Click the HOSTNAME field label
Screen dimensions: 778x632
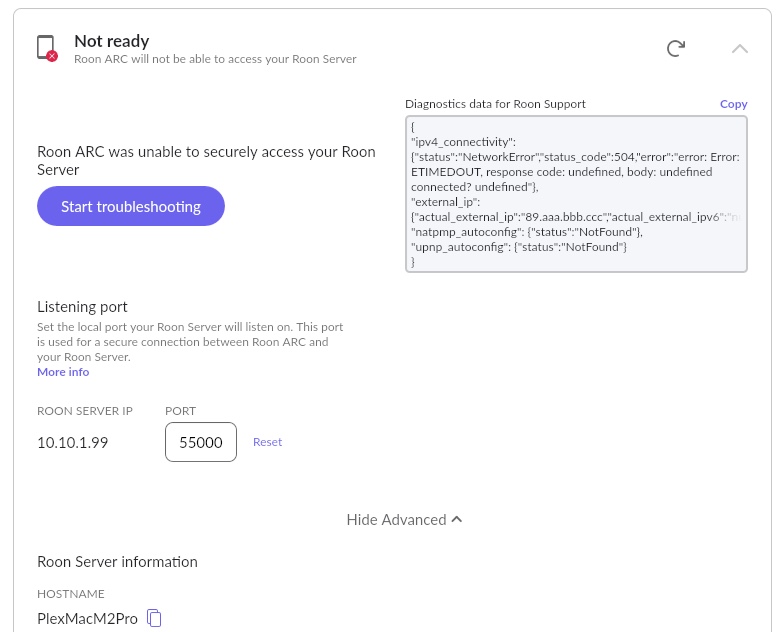[71, 594]
